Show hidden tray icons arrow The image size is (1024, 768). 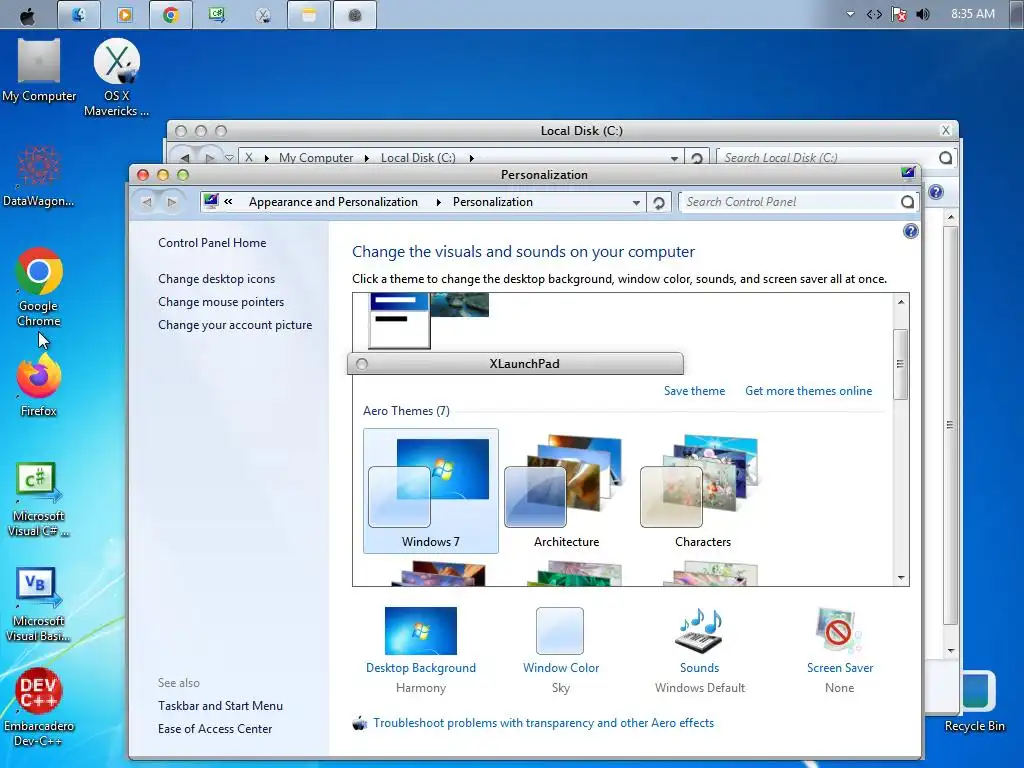tap(850, 14)
